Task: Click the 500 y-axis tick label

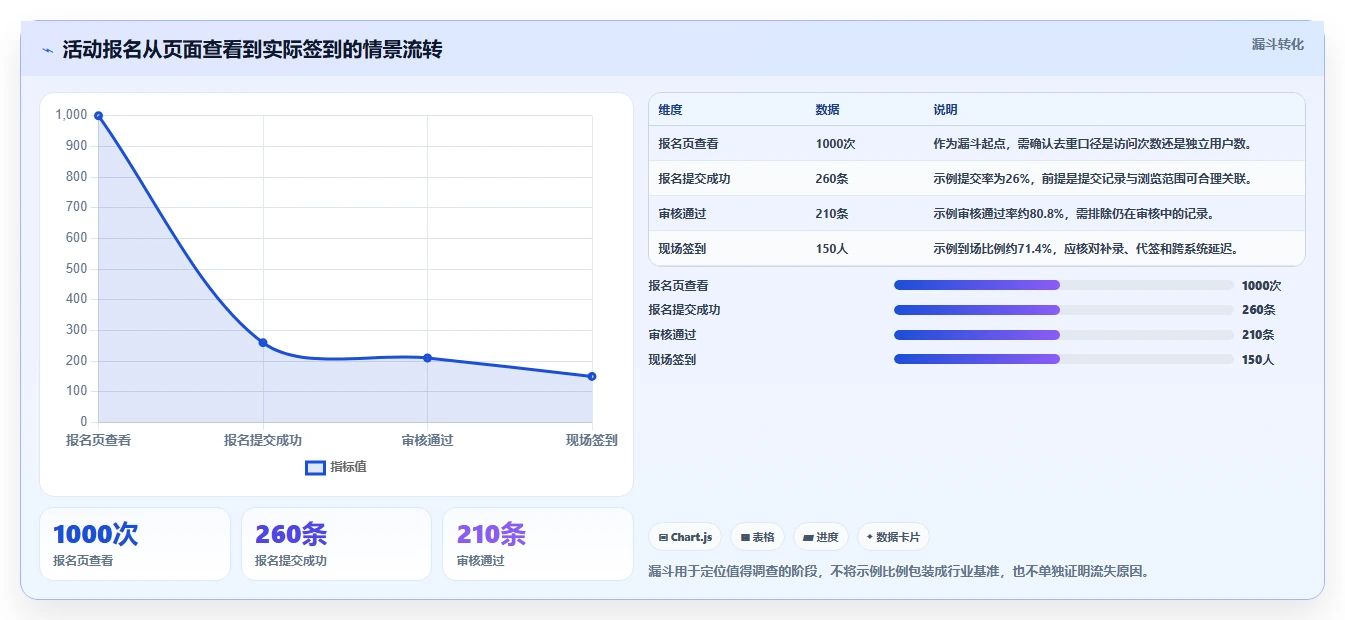Action: coord(77,269)
